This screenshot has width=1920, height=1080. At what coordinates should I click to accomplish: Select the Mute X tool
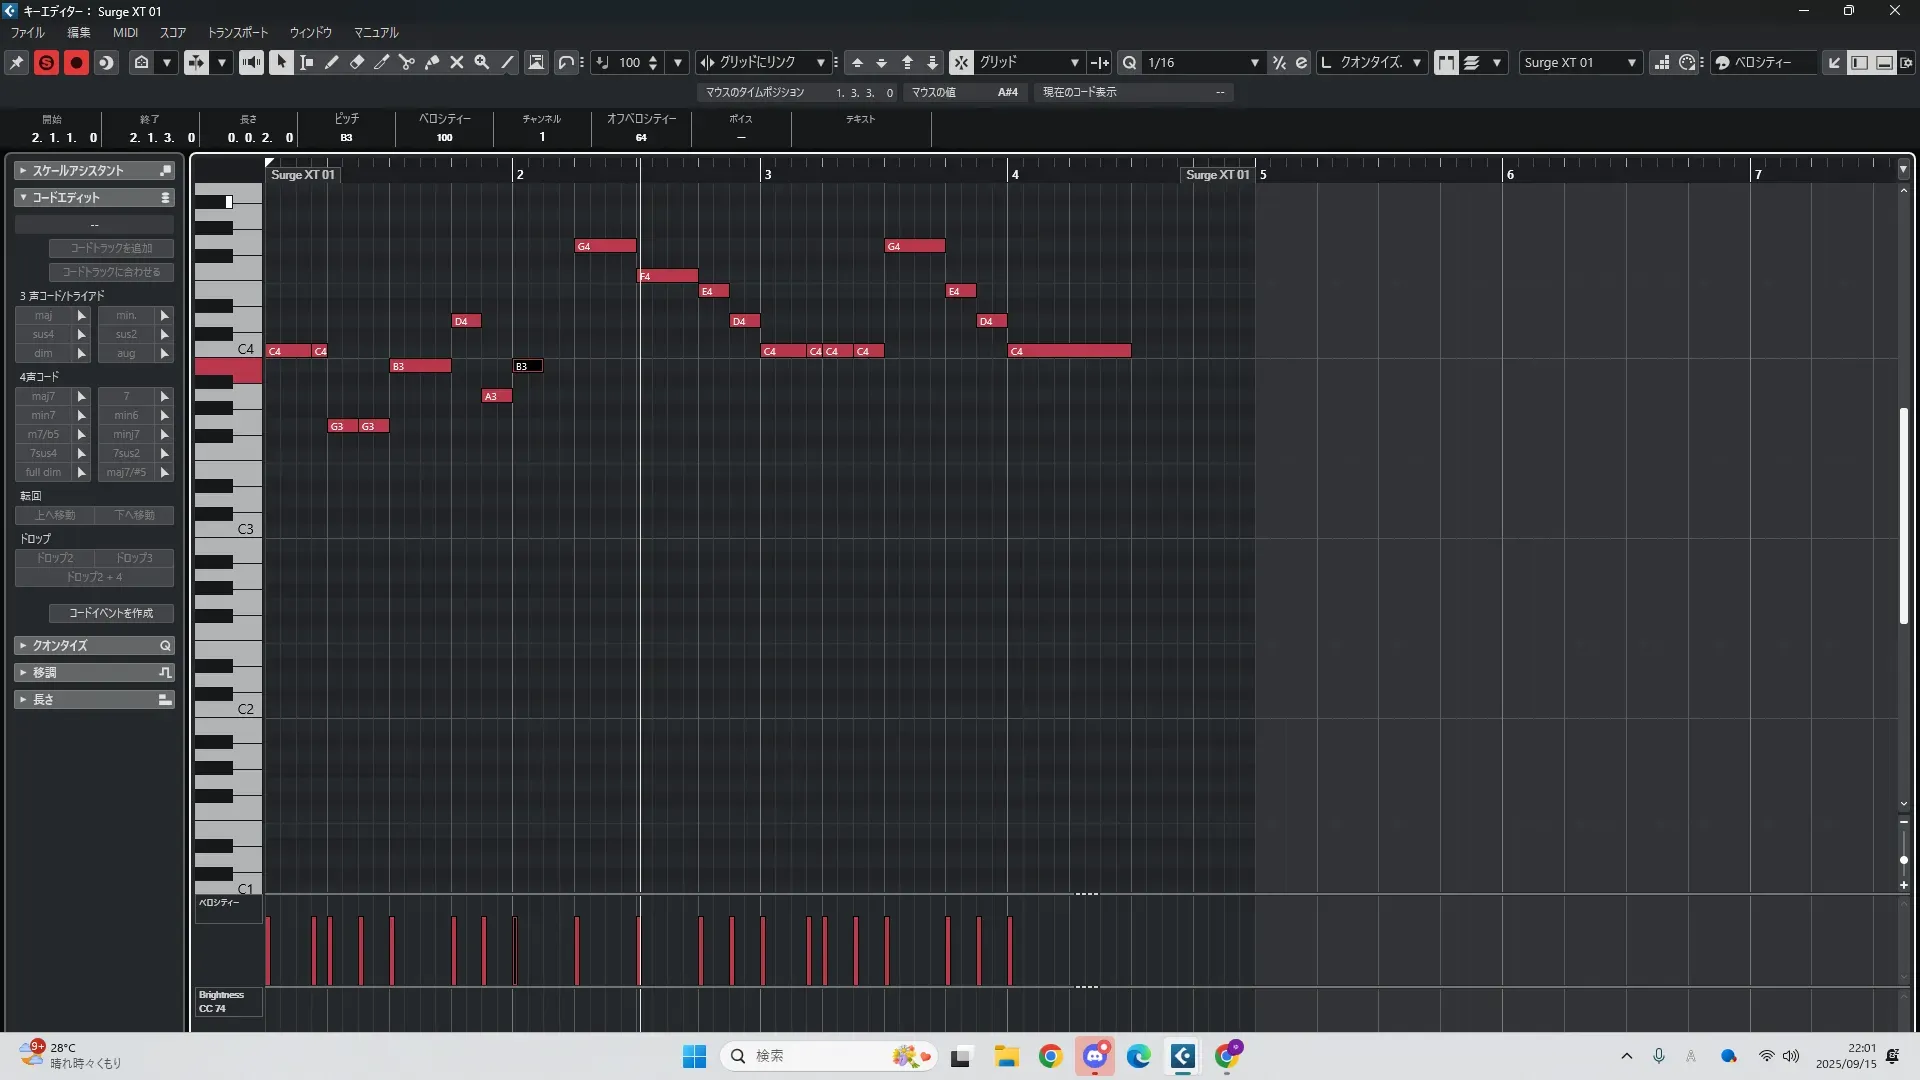tap(457, 62)
